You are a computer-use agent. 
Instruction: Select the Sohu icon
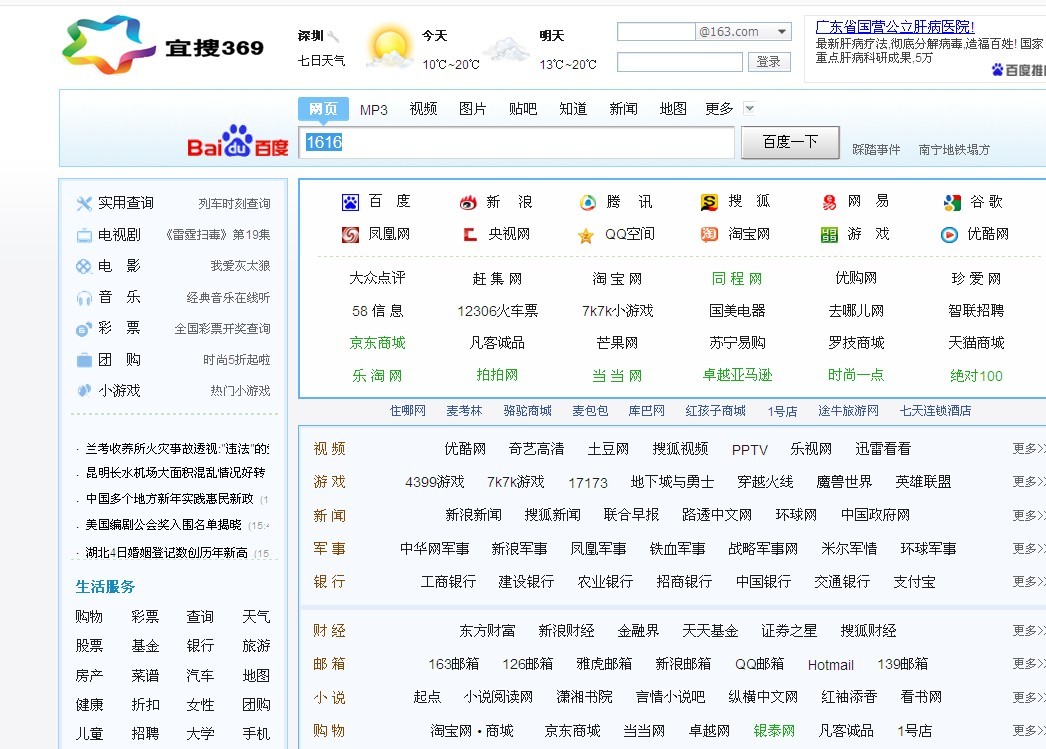click(709, 202)
